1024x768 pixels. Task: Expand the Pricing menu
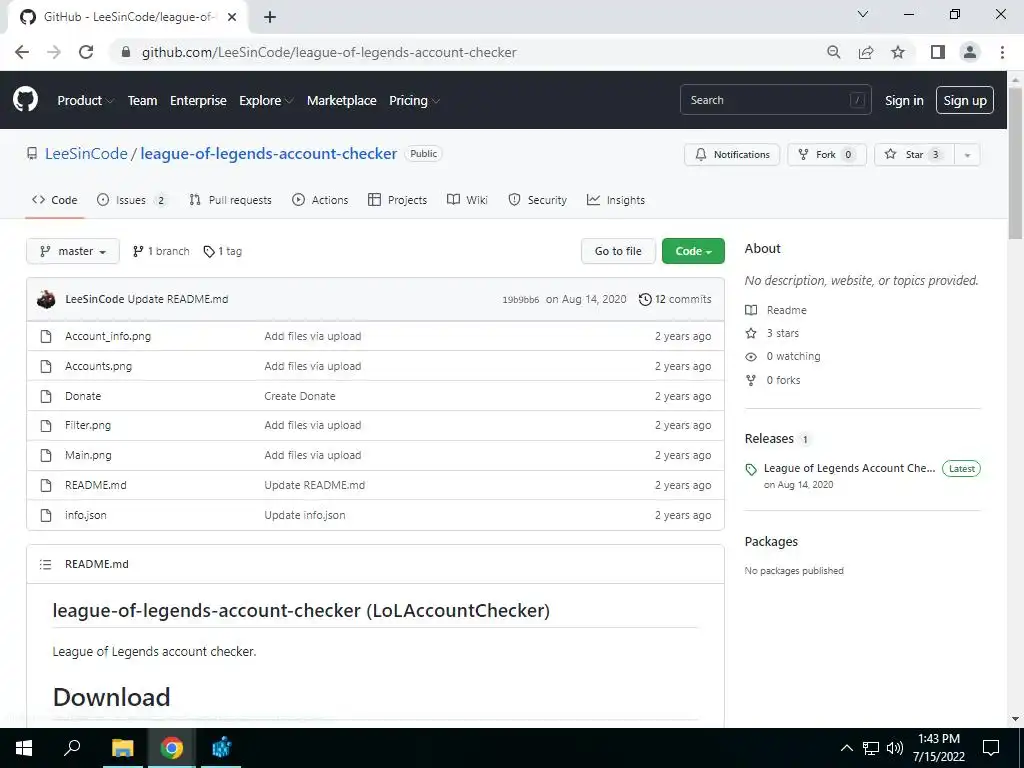coord(414,101)
